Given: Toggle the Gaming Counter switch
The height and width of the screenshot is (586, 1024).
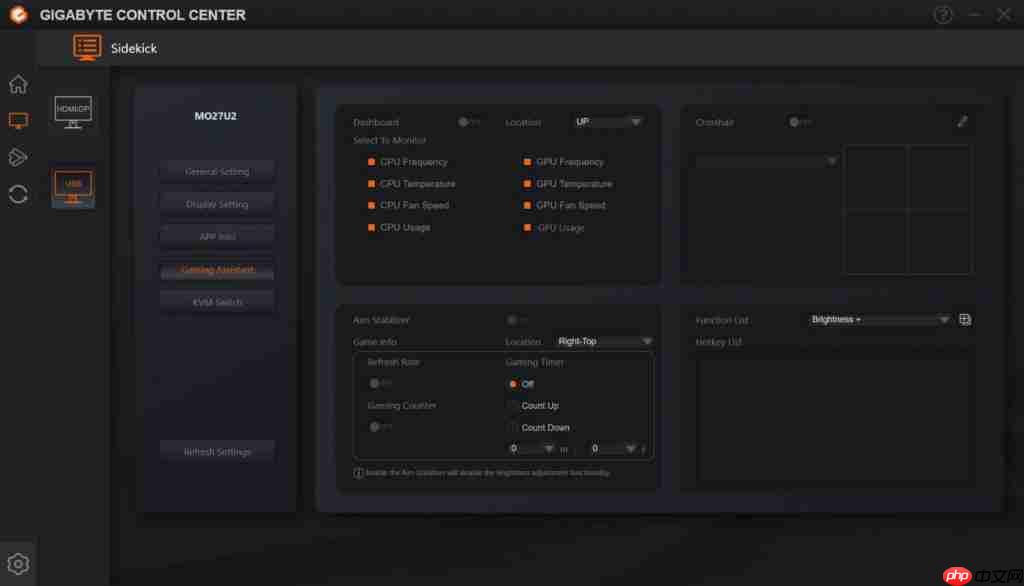Looking at the screenshot, I should pos(380,427).
